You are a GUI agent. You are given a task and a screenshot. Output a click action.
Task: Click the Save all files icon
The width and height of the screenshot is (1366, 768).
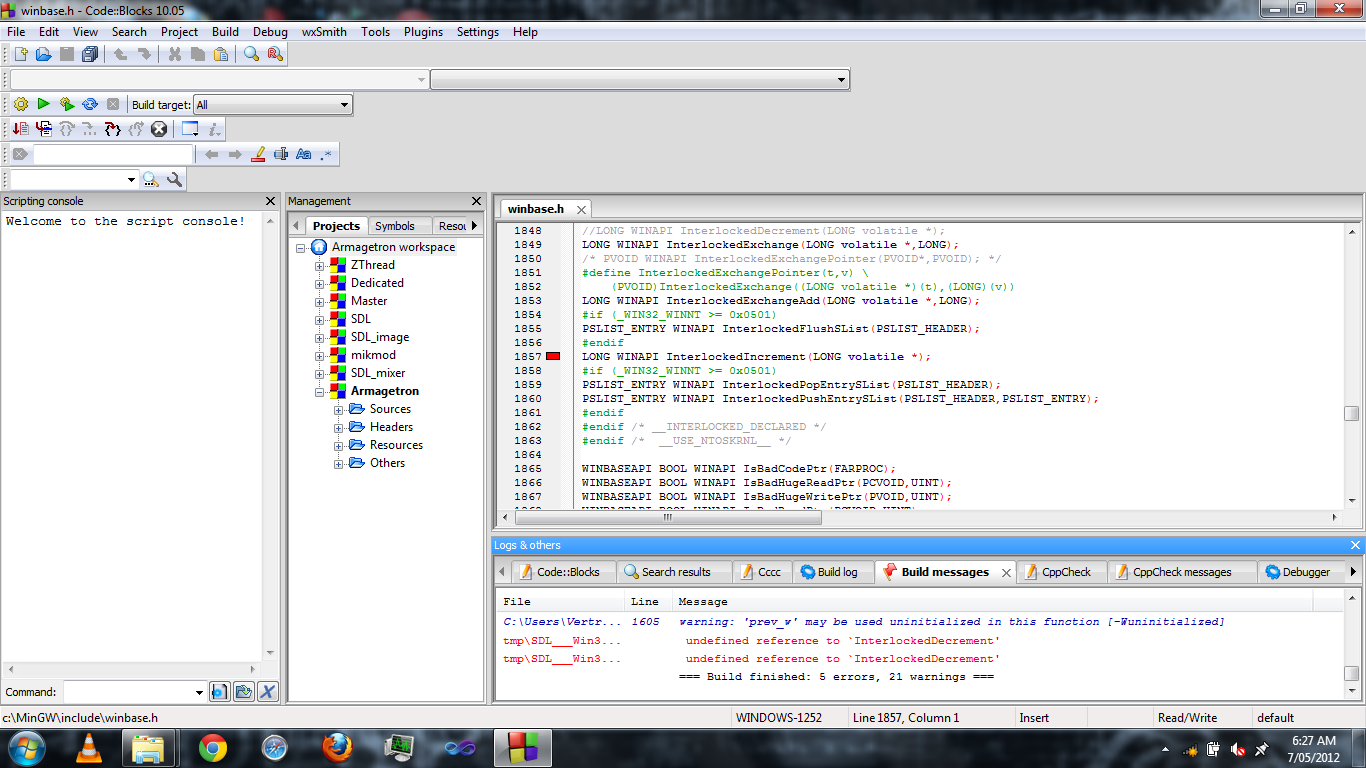[90, 54]
